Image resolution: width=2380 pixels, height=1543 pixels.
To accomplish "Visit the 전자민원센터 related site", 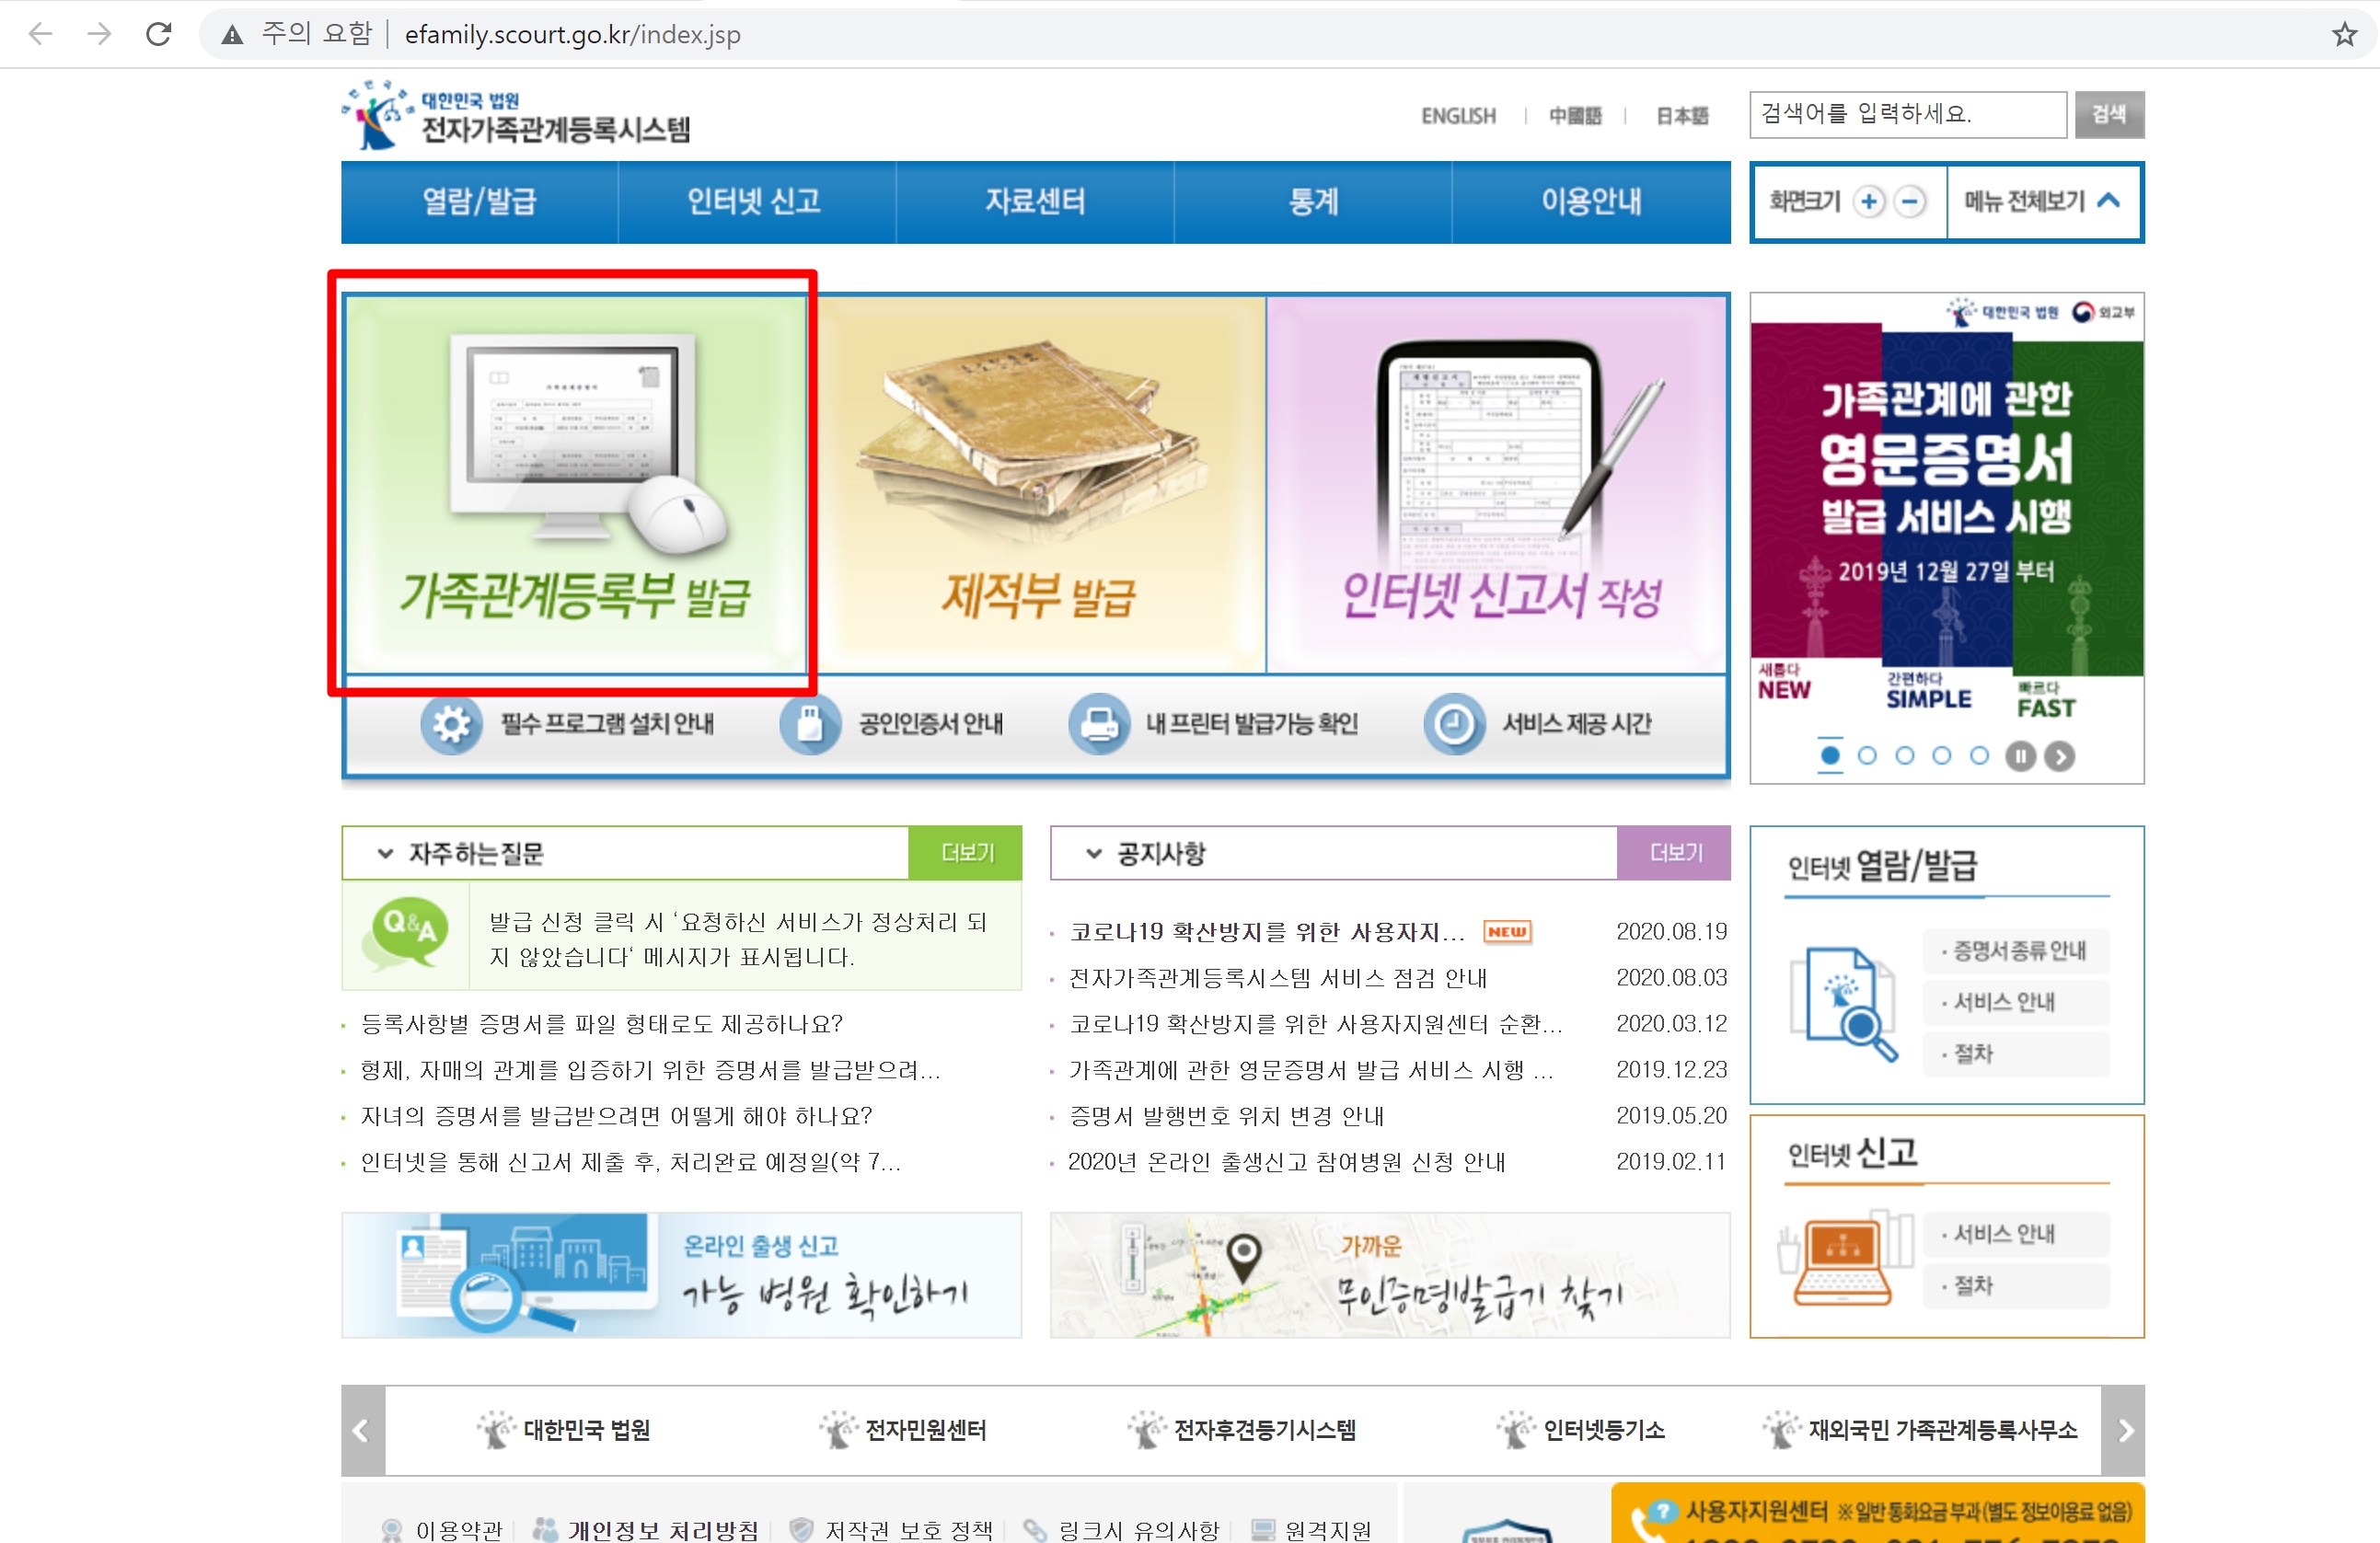I will (903, 1430).
